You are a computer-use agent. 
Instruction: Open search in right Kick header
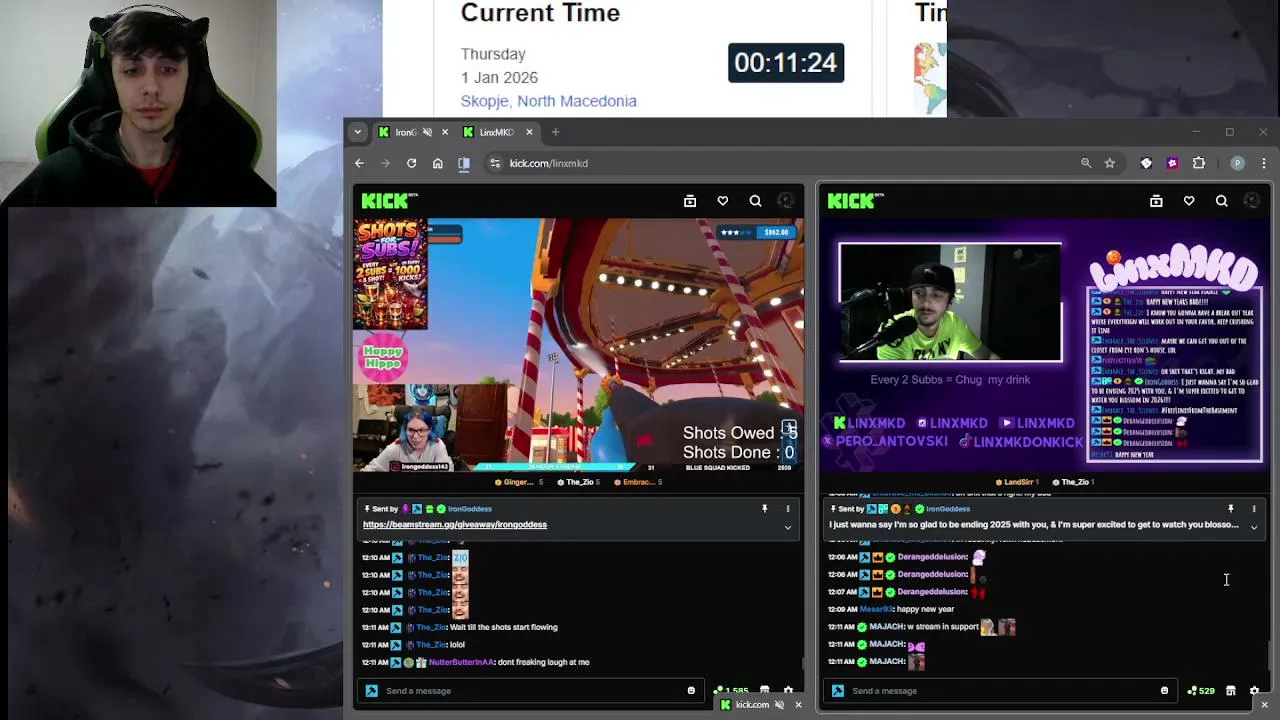coord(1222,201)
